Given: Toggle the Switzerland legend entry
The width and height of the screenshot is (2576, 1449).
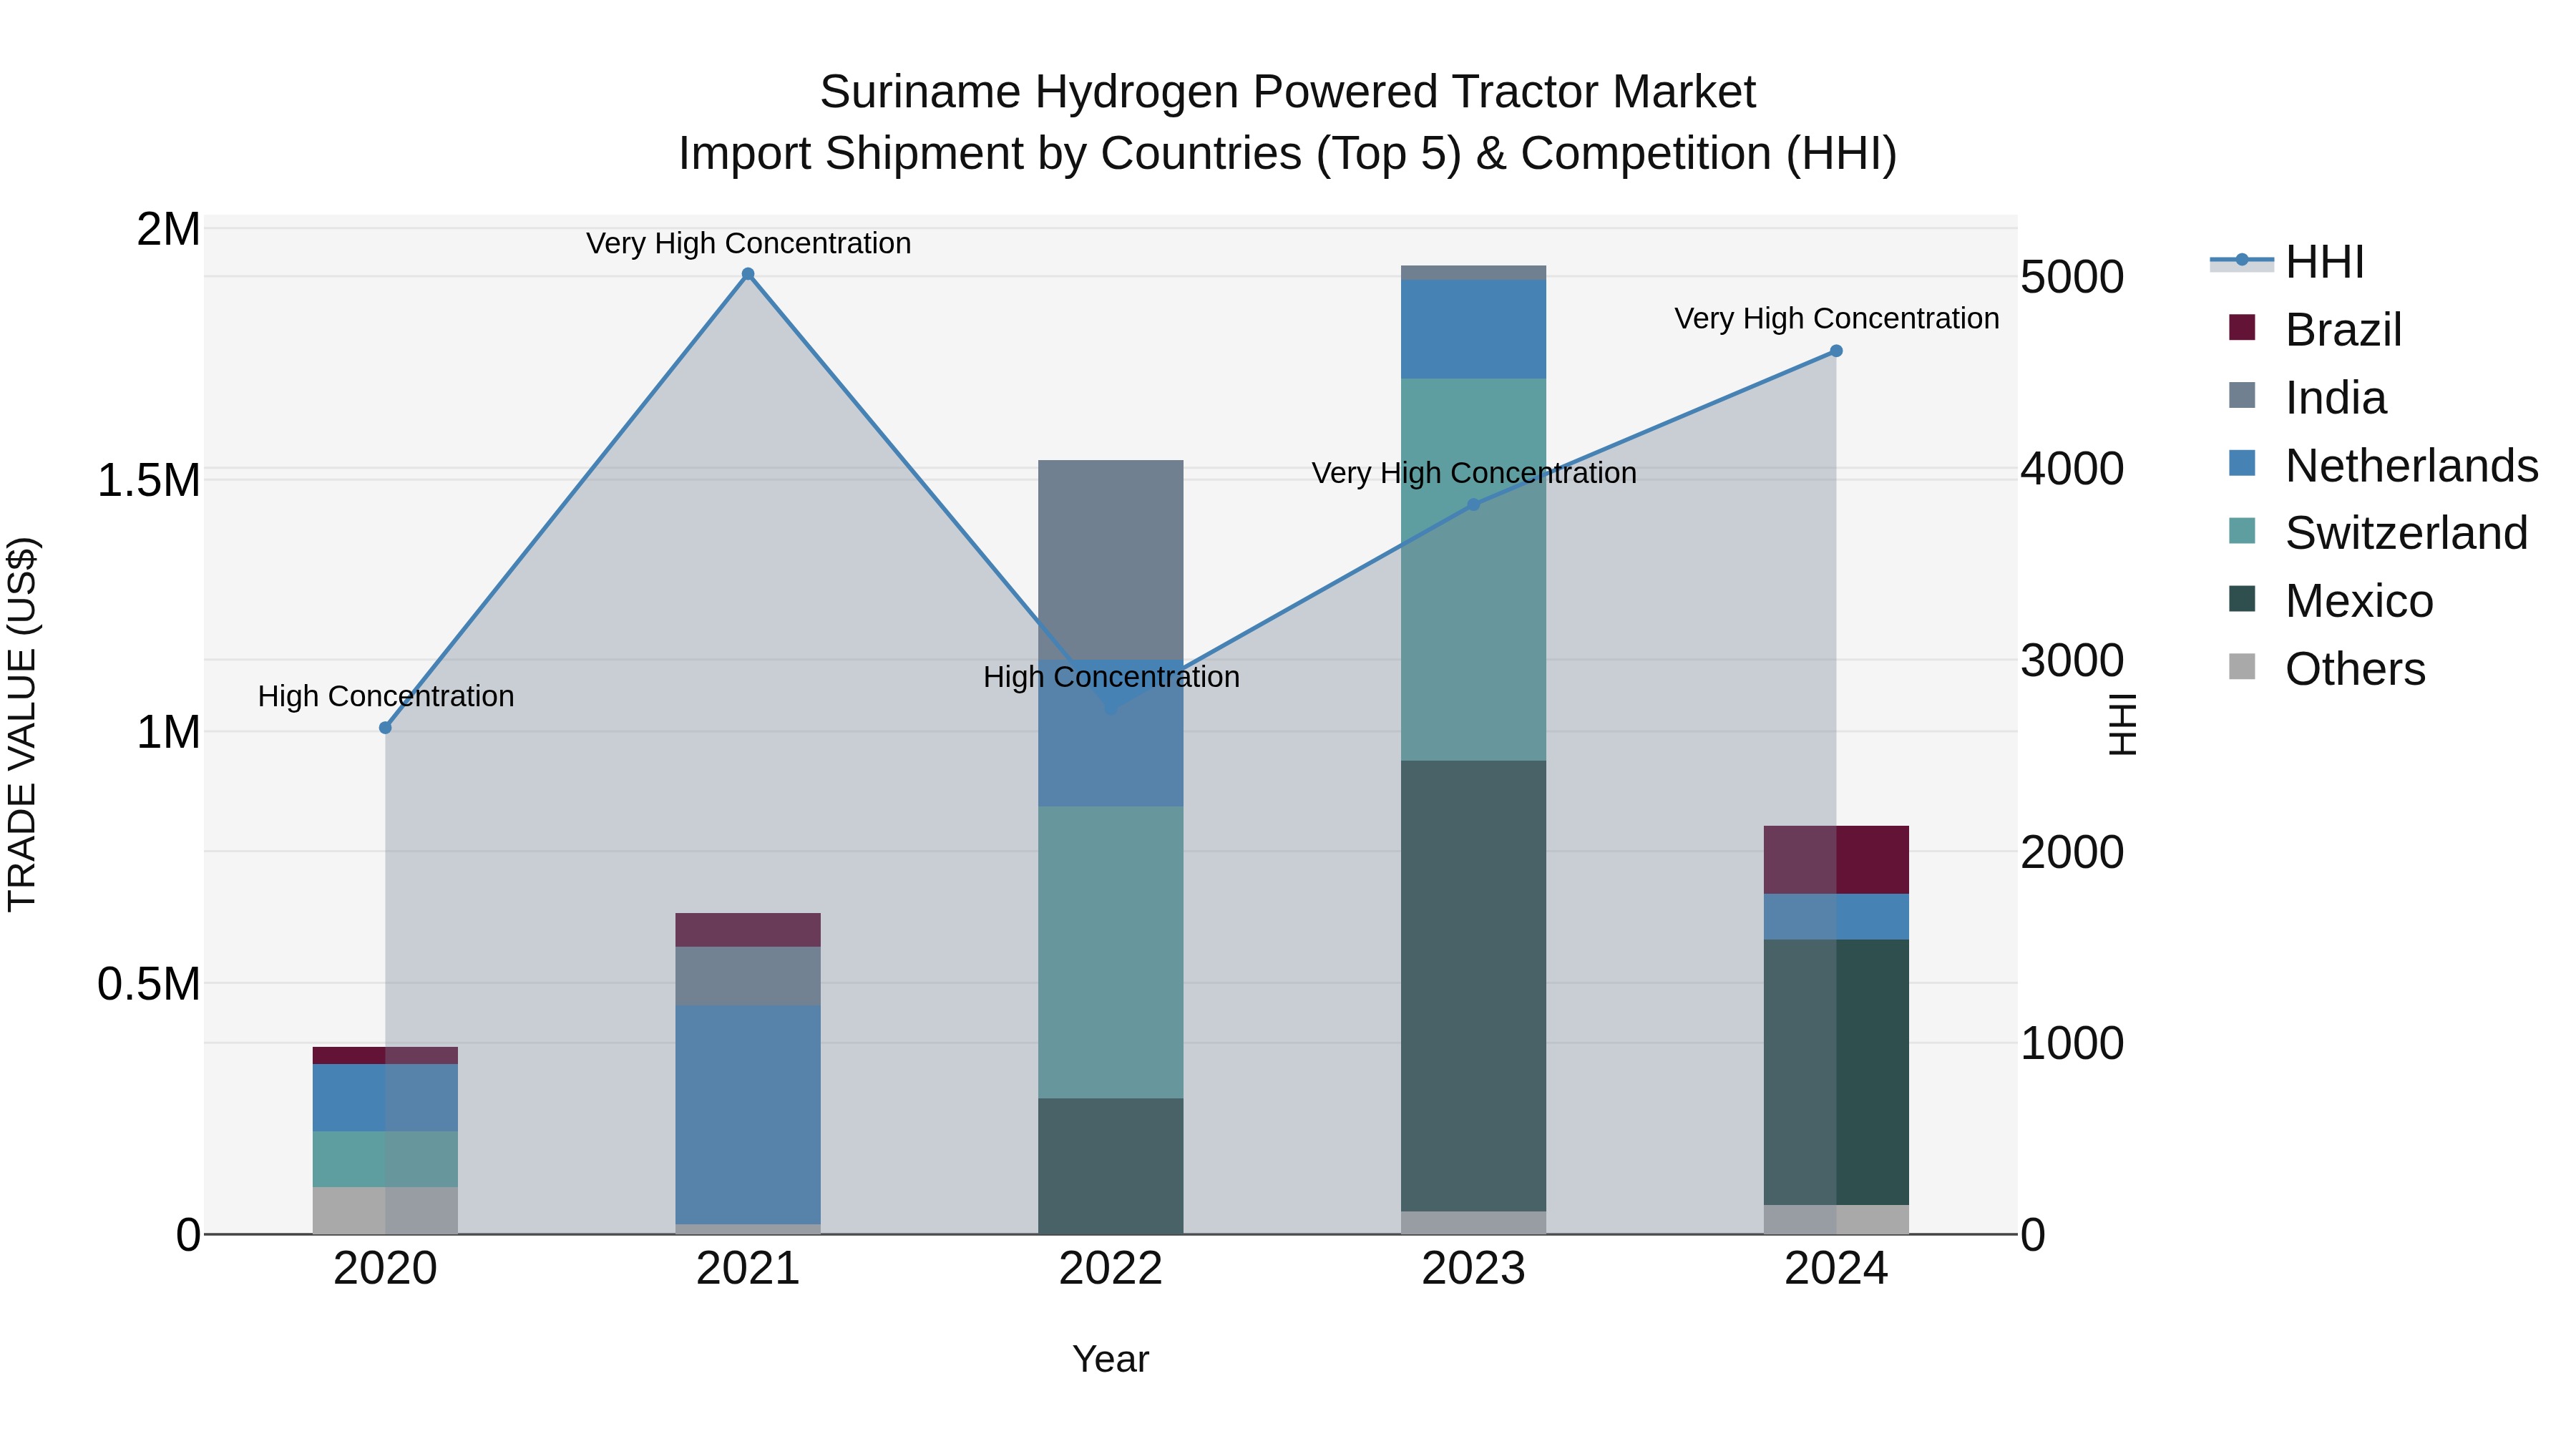Looking at the screenshot, I should (2378, 532).
